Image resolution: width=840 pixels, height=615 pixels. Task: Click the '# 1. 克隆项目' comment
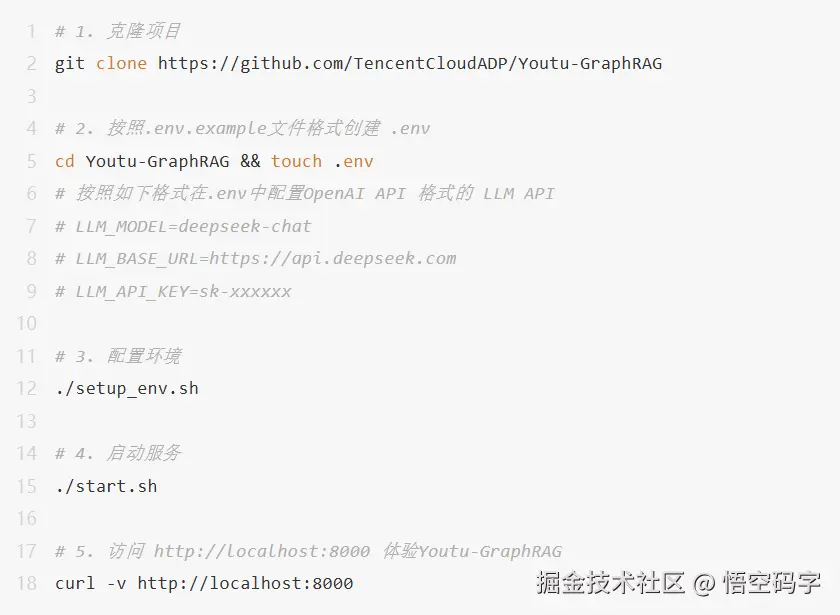point(118,31)
